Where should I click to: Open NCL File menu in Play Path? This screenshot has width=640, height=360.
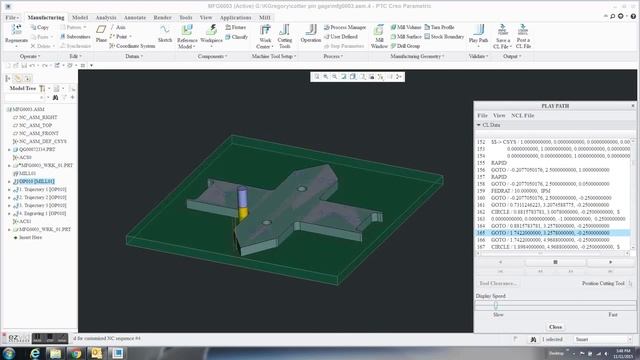click(x=522, y=116)
